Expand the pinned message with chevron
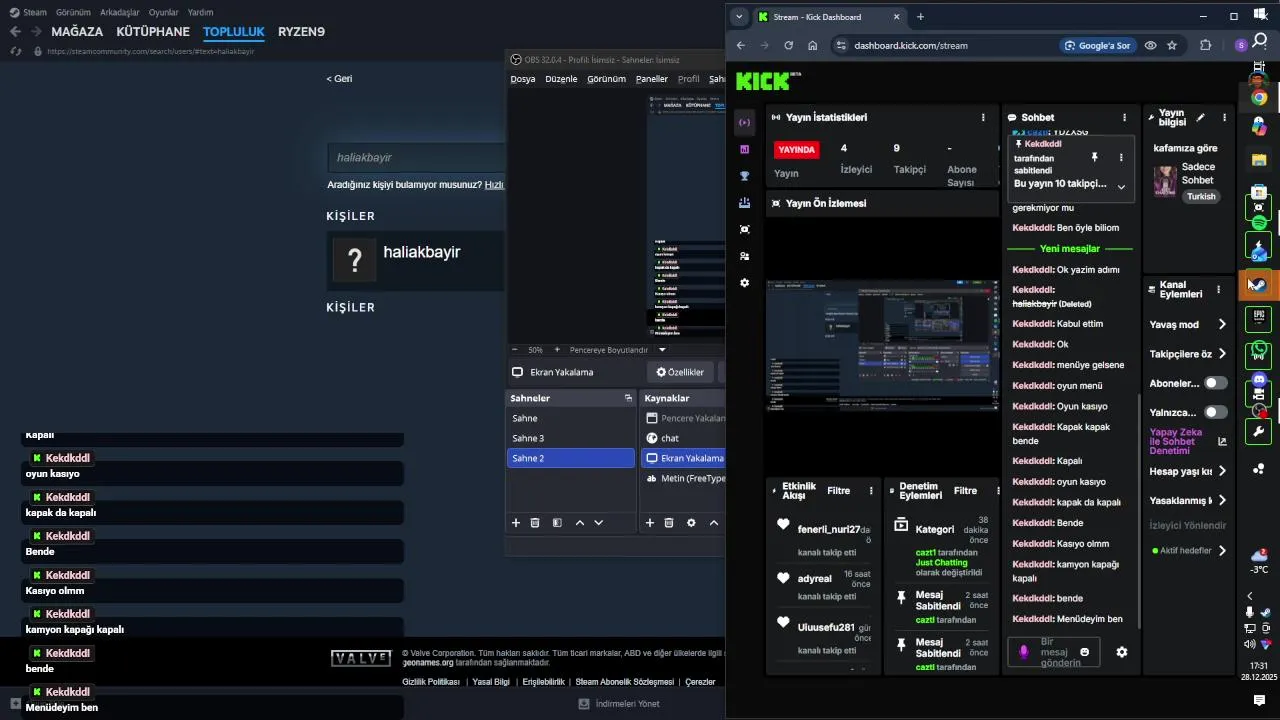The image size is (1280, 720). click(1121, 187)
